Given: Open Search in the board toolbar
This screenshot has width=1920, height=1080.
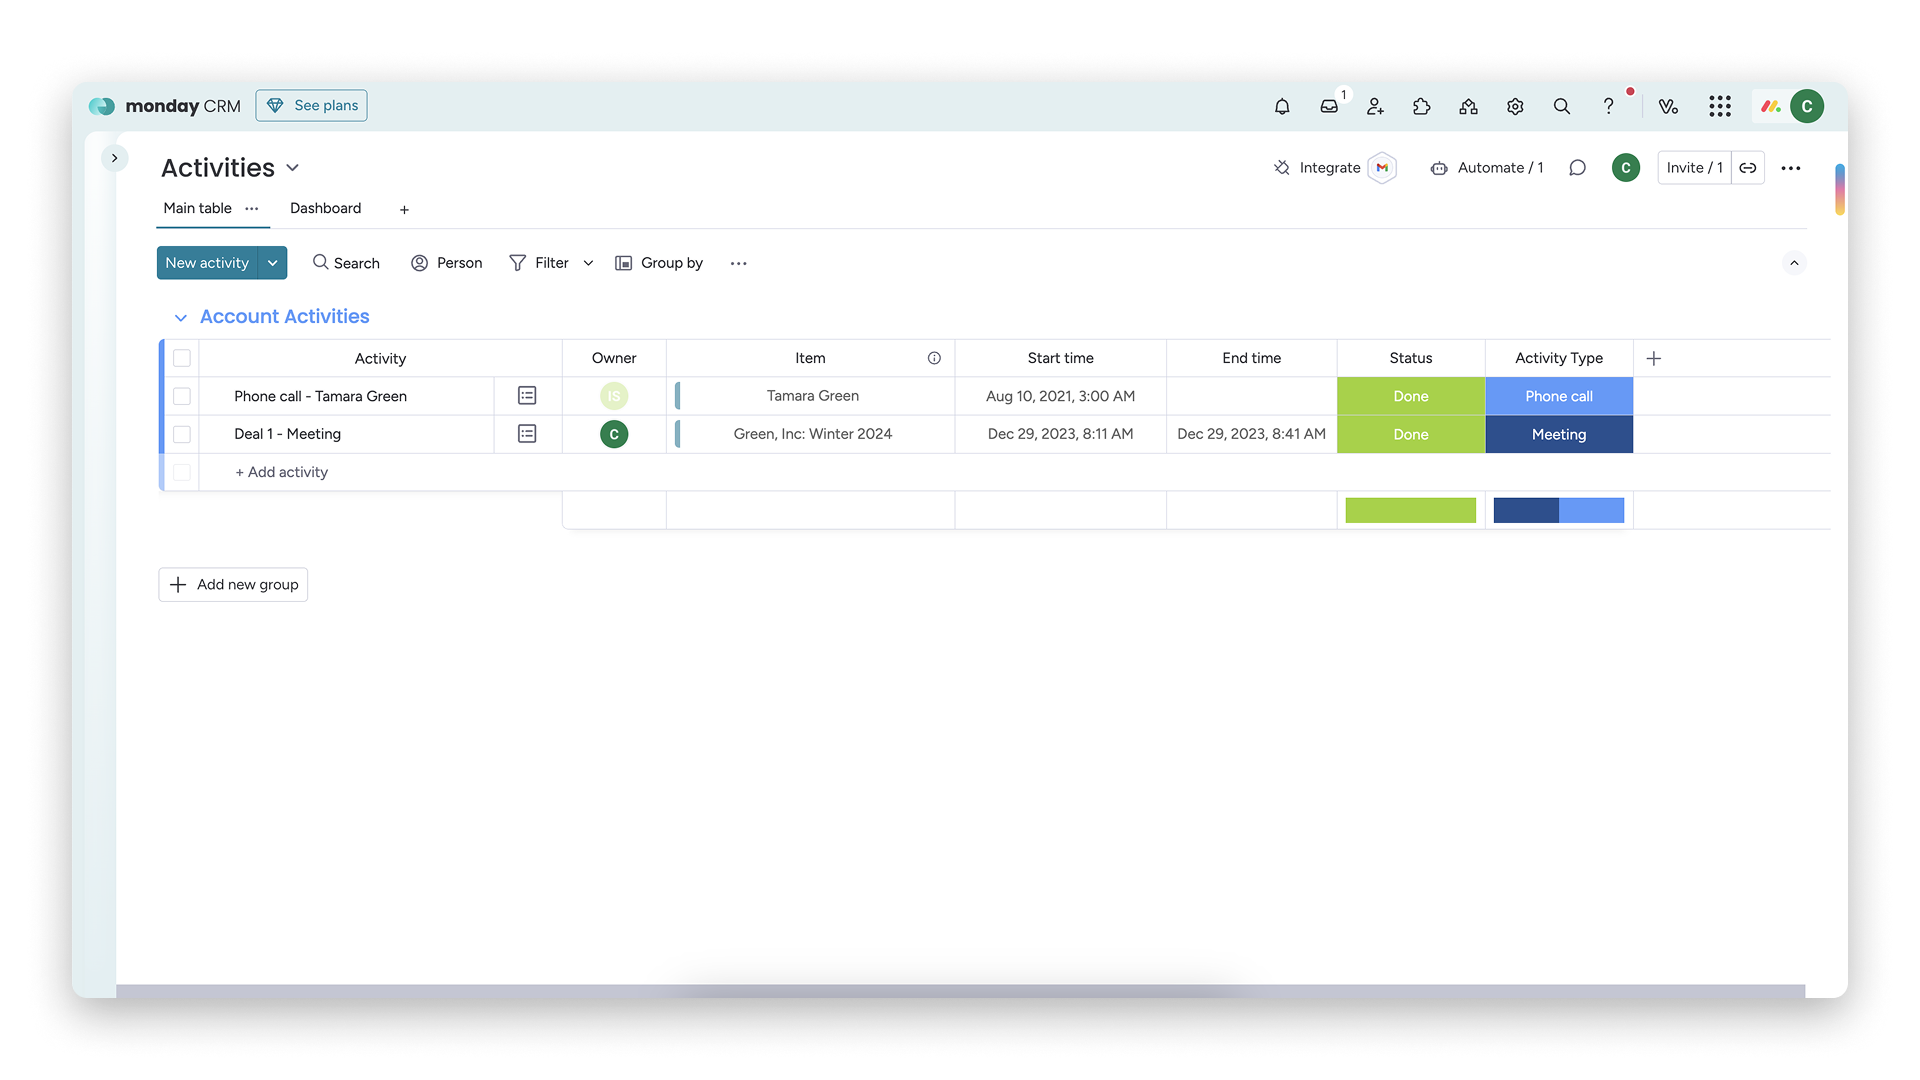Looking at the screenshot, I should tap(346, 263).
